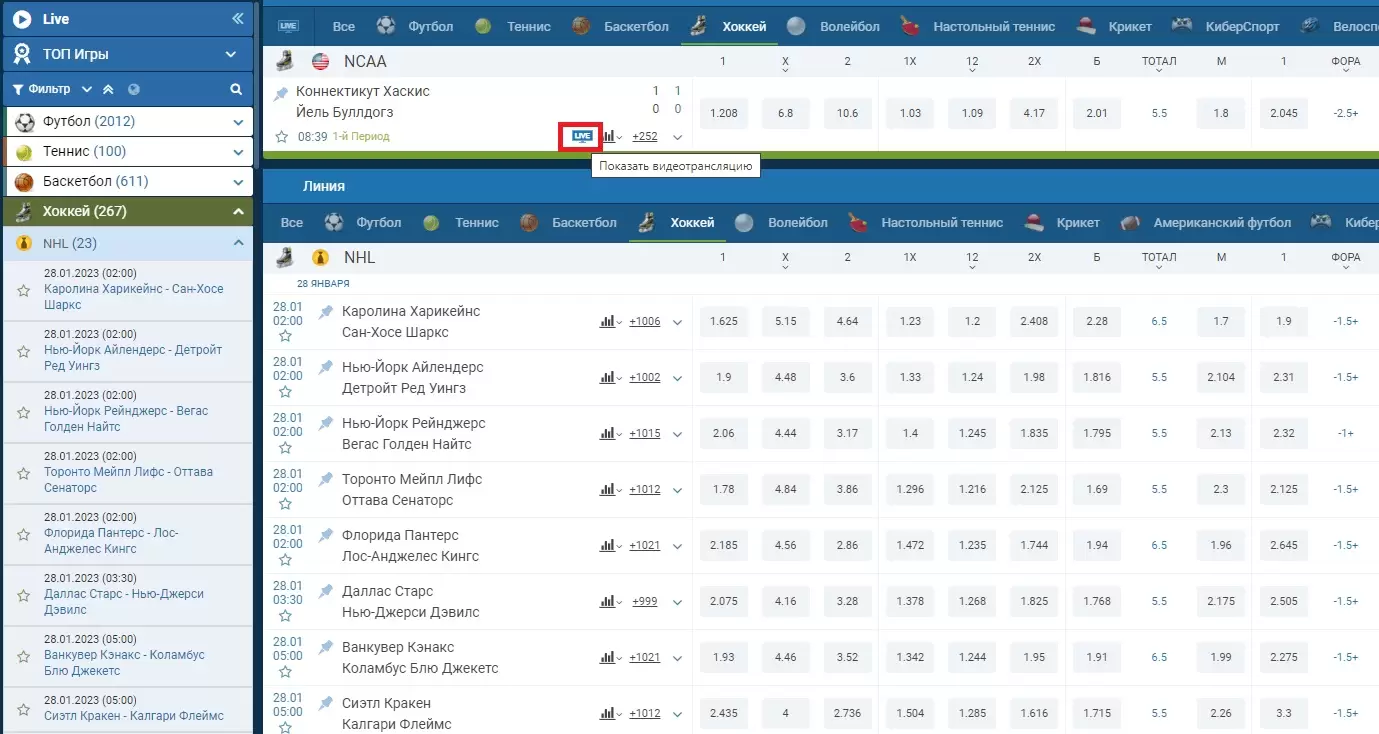
Task: Pin the Каролина Харикейнс match
Action: 325,312
